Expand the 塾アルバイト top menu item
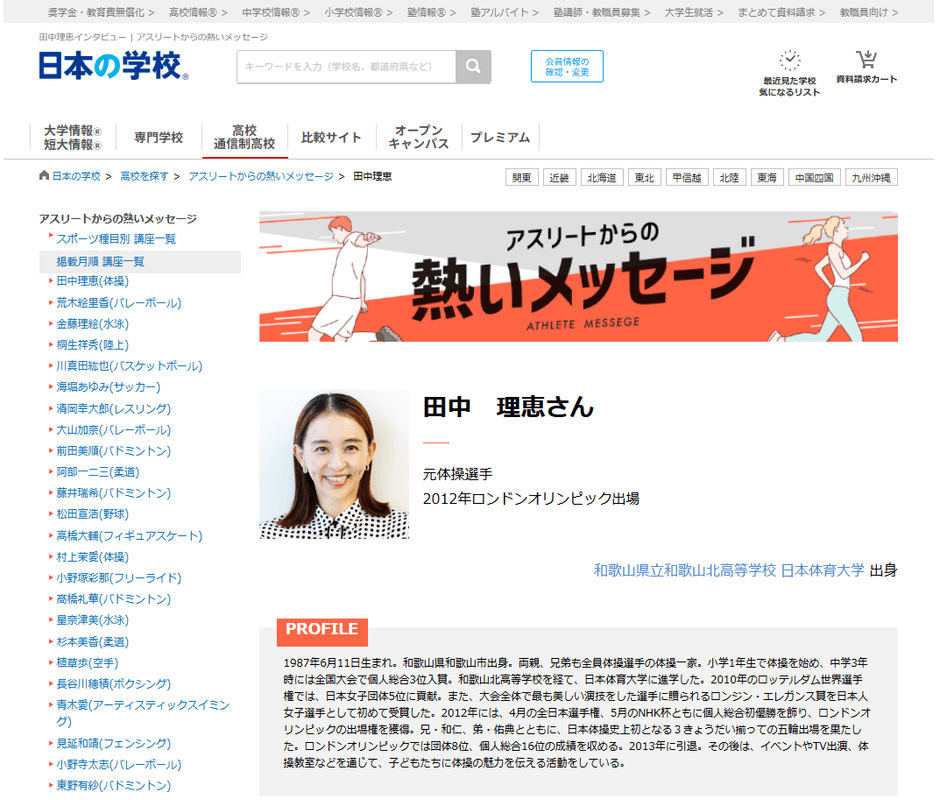 click(x=505, y=12)
